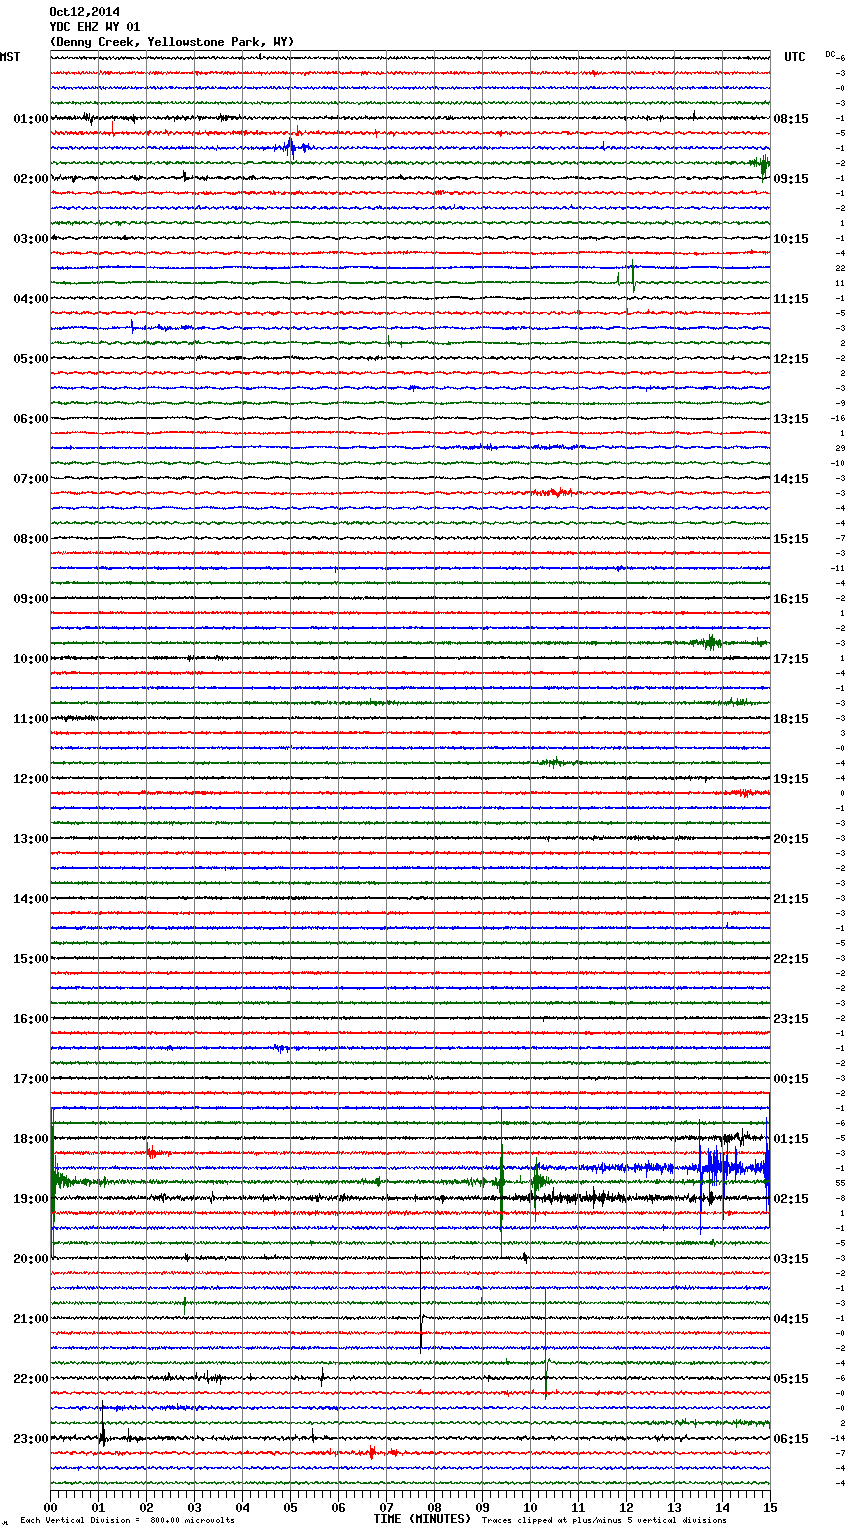Click the 12:15 UTC time label
850x1534 pixels.
tap(791, 359)
